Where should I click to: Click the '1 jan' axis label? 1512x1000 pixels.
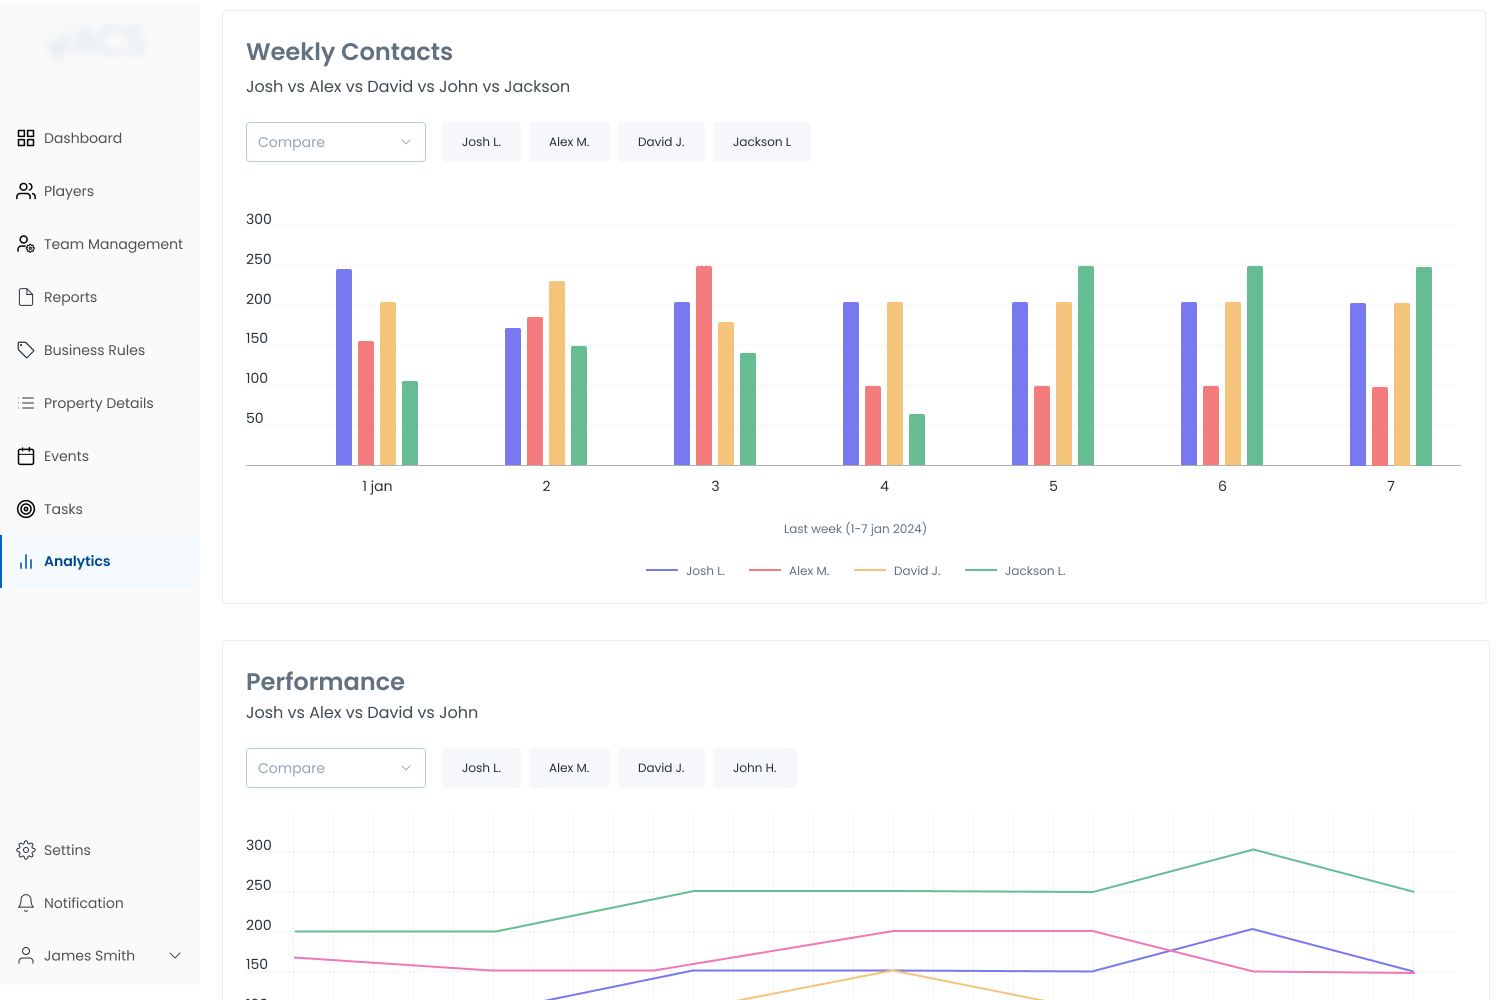click(x=377, y=486)
